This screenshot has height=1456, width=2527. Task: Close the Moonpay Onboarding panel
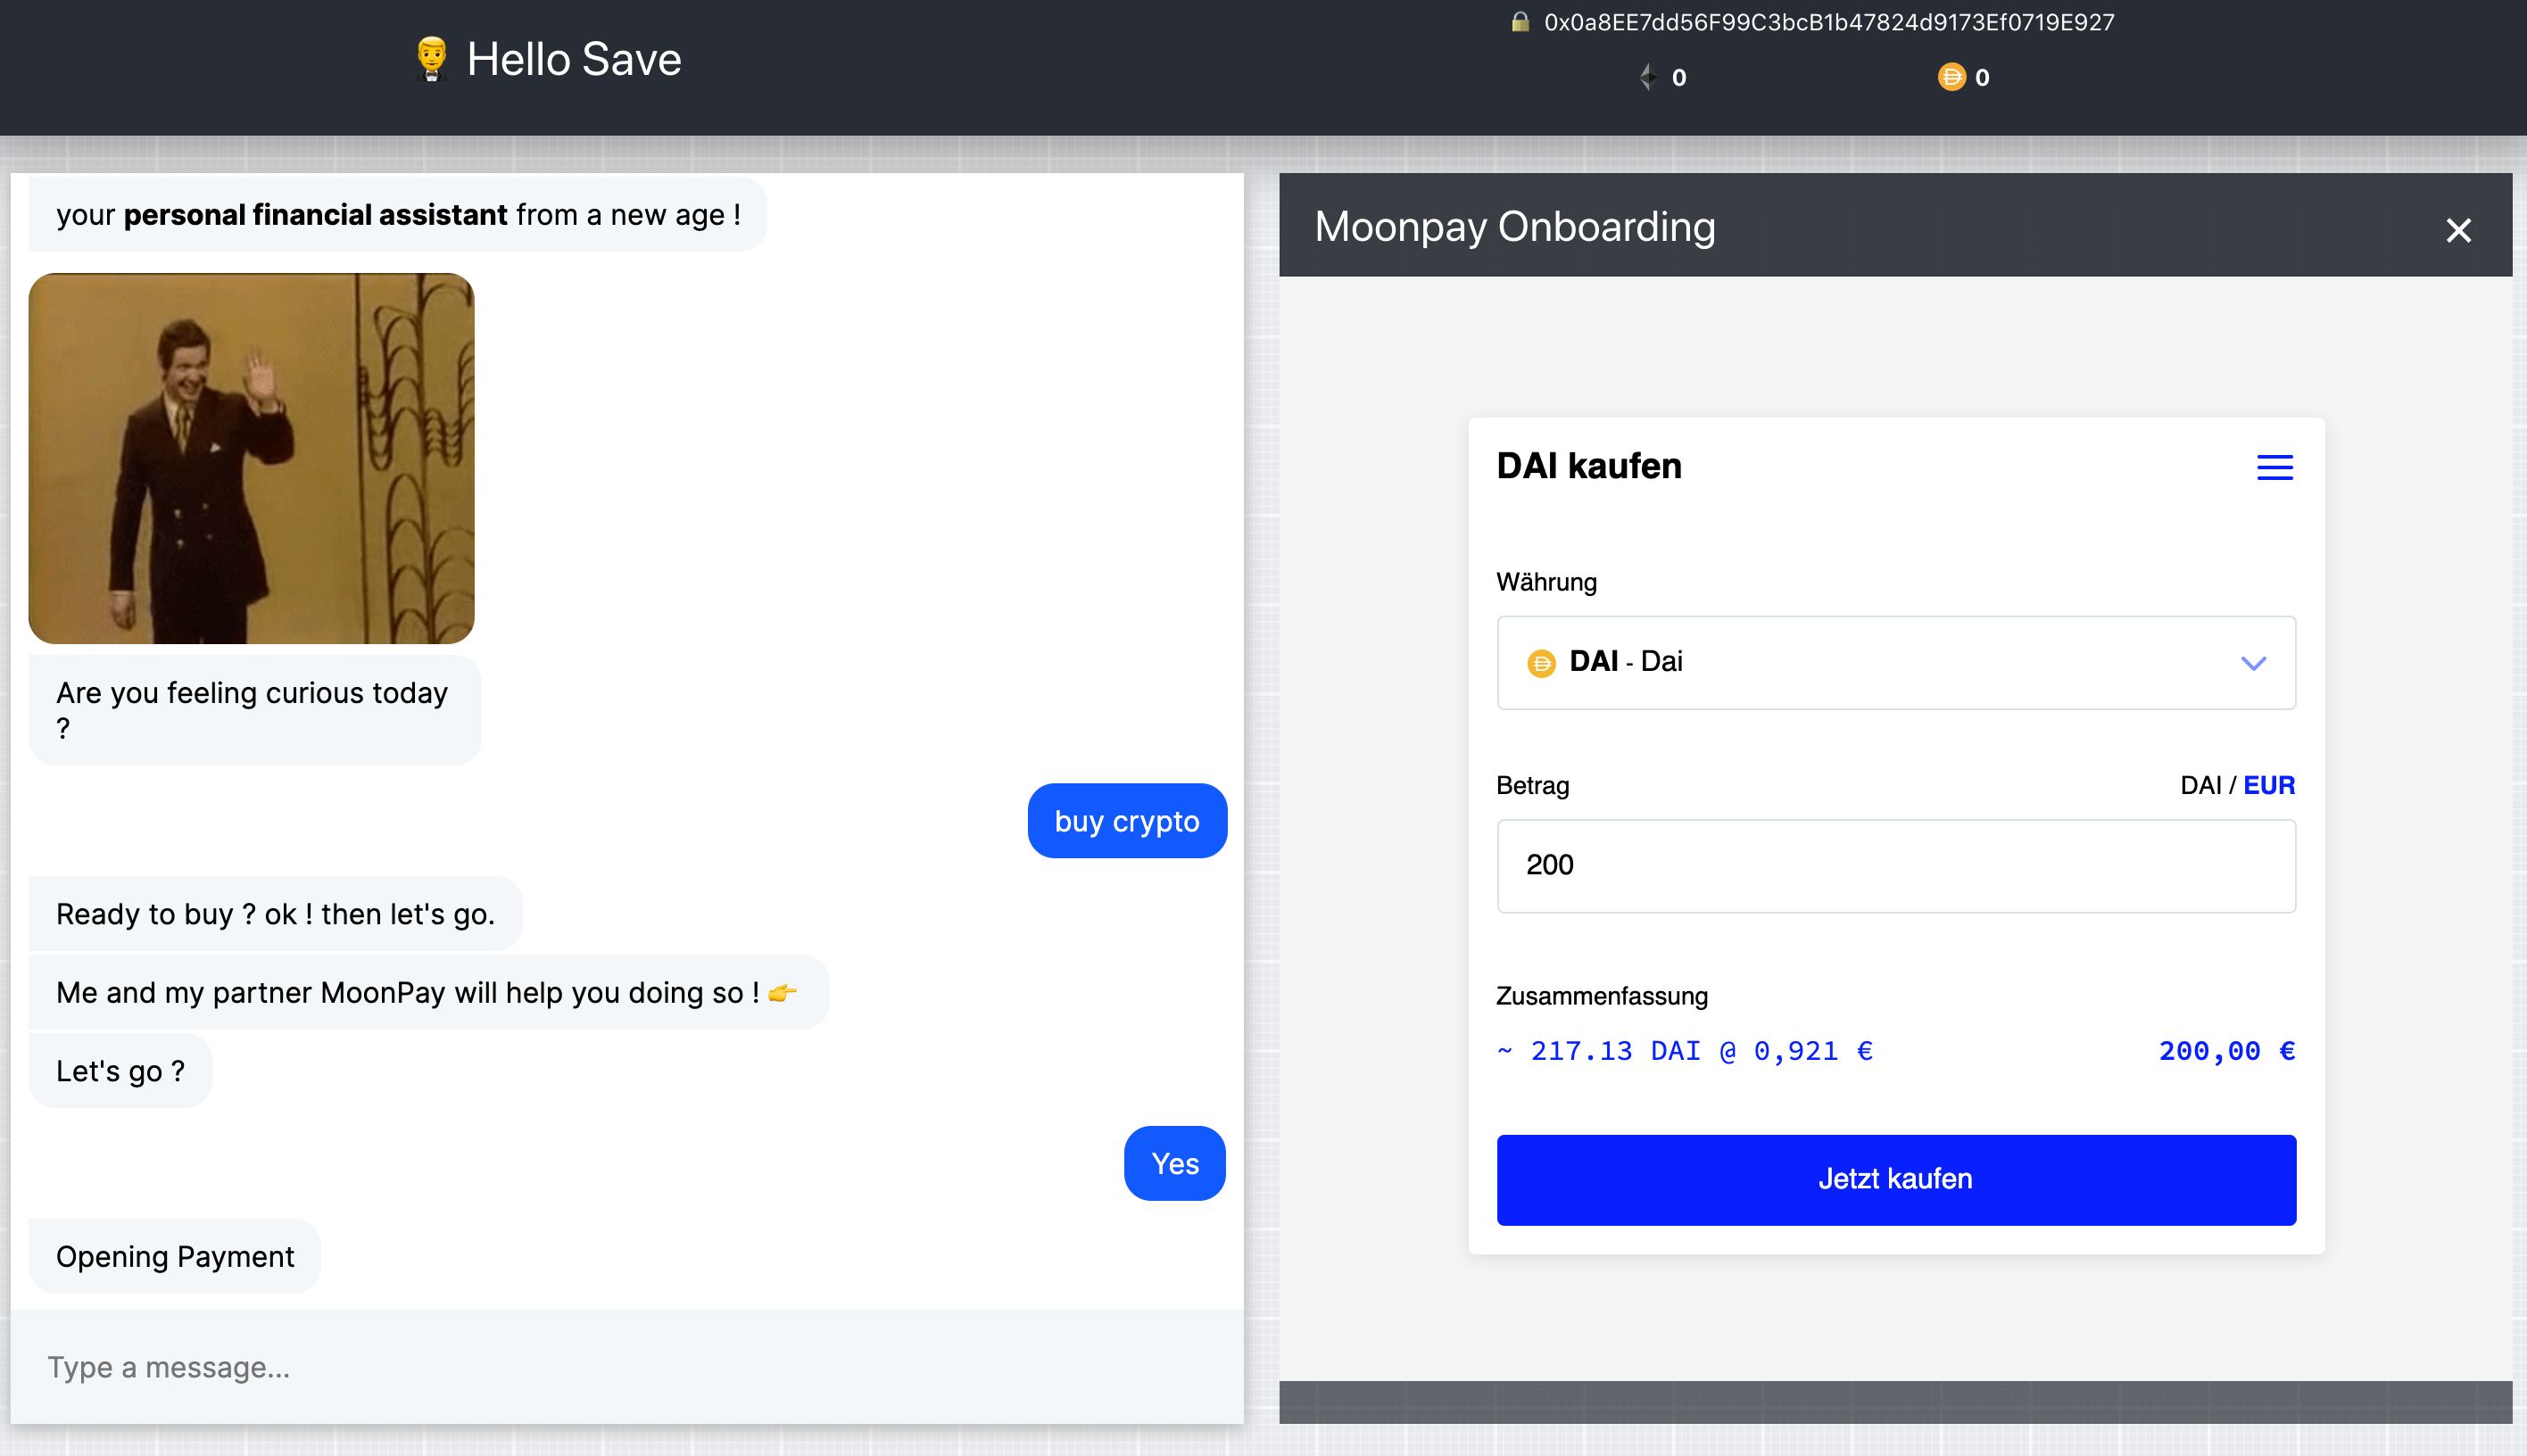2461,229
